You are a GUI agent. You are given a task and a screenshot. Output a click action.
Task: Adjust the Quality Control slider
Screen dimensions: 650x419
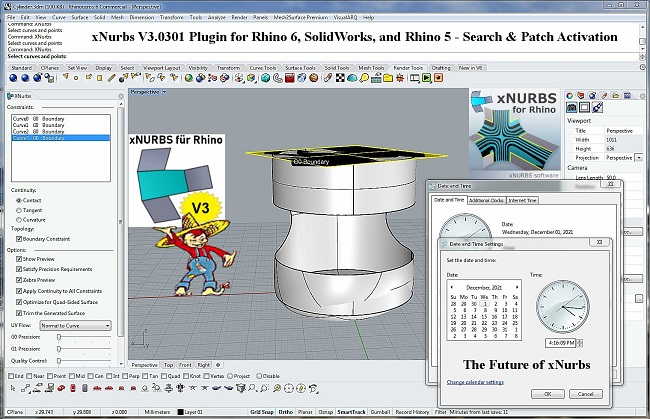59,361
